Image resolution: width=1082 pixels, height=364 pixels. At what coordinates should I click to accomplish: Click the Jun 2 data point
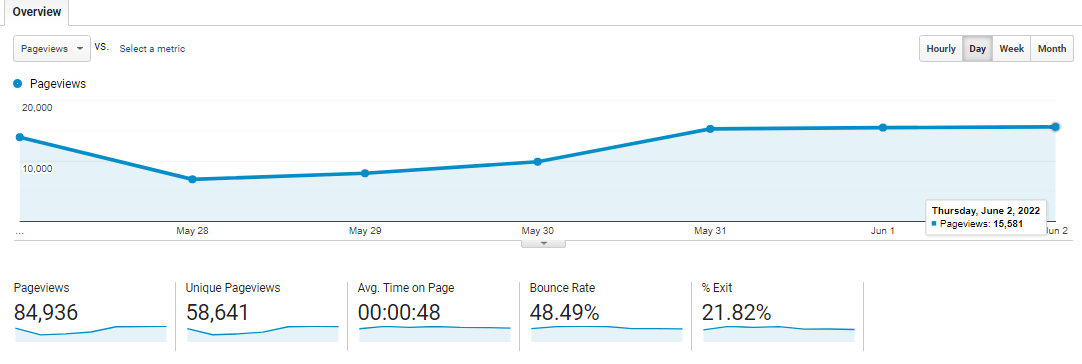1055,127
